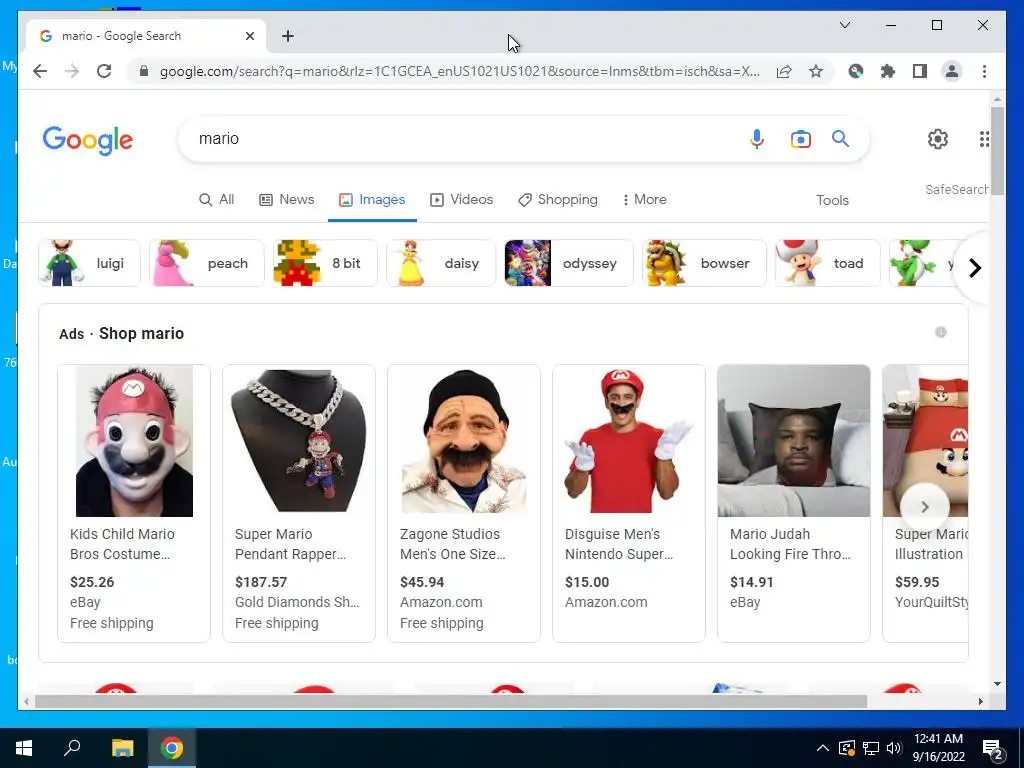Screen dimensions: 1024x768
Task: Close the mario - Google Search tab
Action: (x=249, y=36)
